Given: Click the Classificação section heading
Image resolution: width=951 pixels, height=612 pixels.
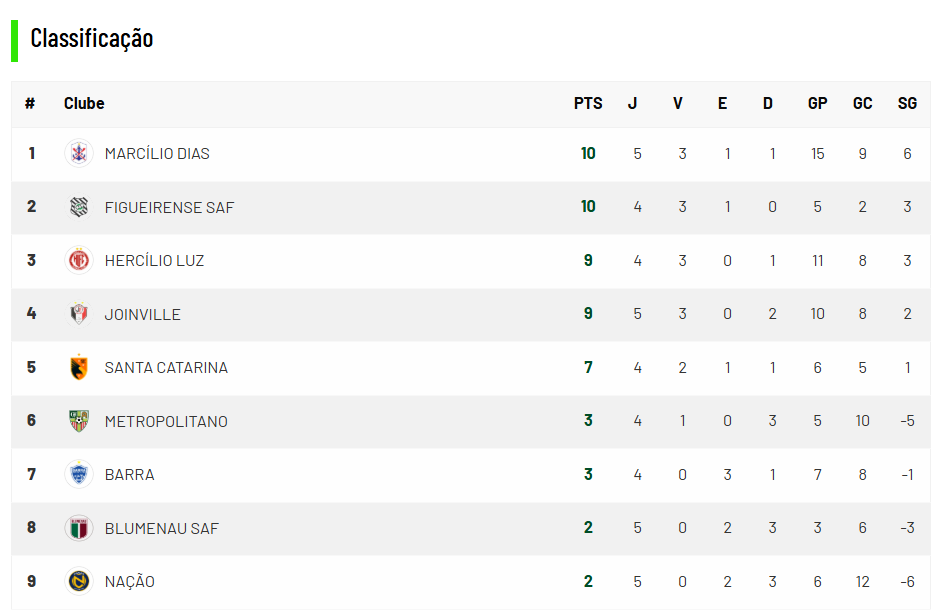Looking at the screenshot, I should point(92,38).
